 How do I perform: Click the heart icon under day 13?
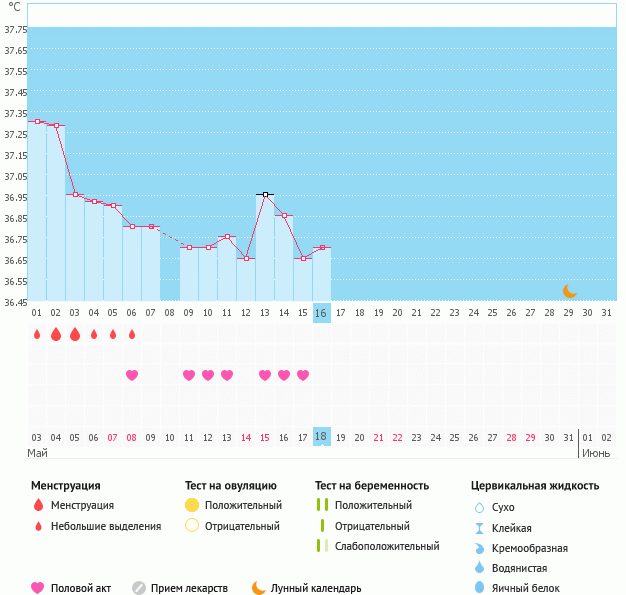click(x=265, y=375)
